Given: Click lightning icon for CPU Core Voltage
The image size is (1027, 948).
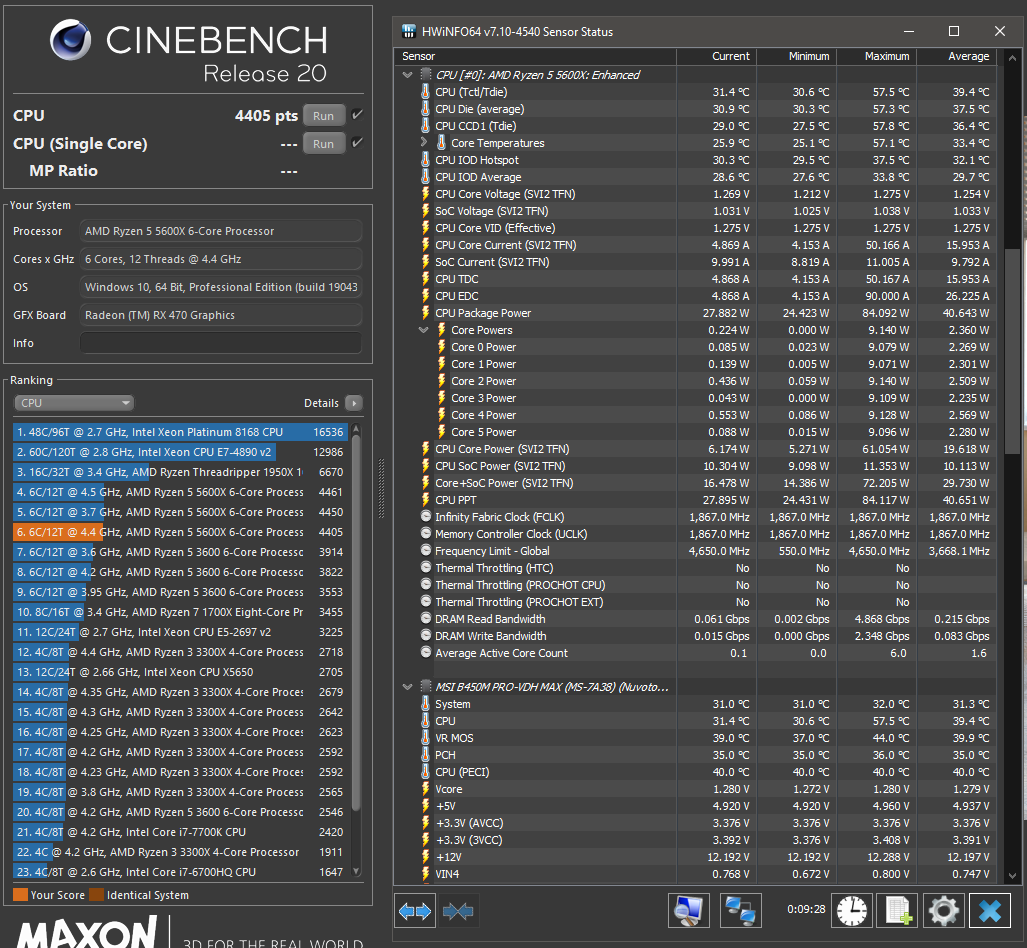Looking at the screenshot, I should tap(425, 194).
